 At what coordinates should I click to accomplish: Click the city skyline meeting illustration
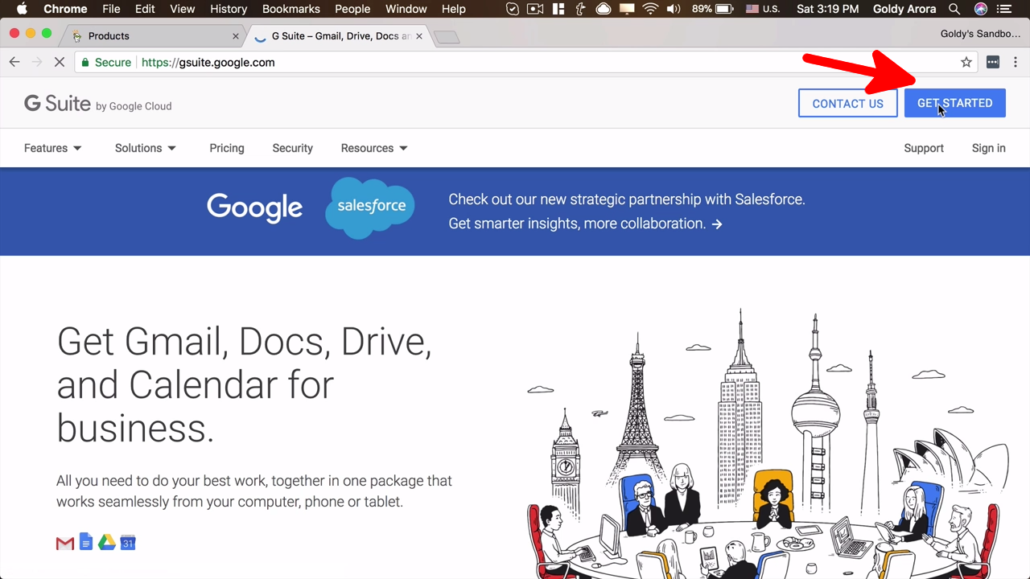coord(769,444)
